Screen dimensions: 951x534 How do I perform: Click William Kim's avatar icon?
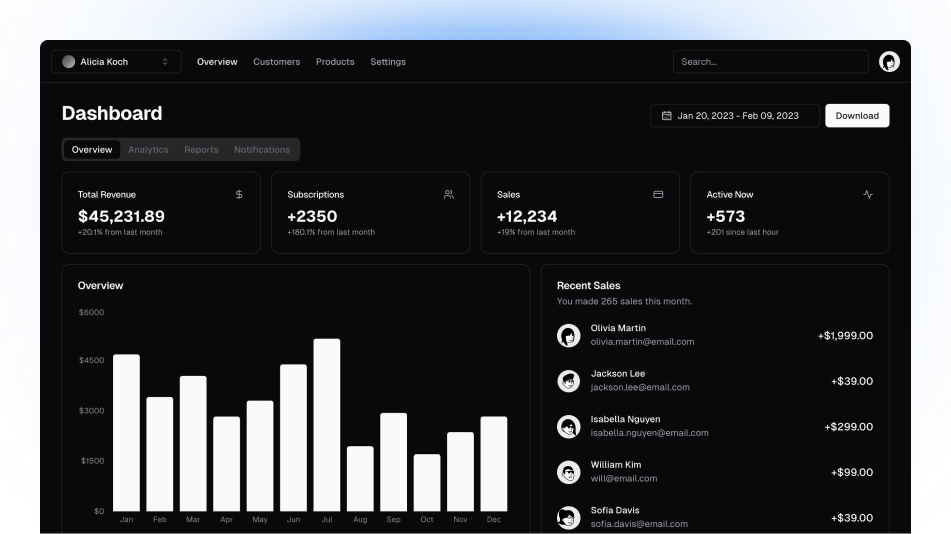point(569,472)
